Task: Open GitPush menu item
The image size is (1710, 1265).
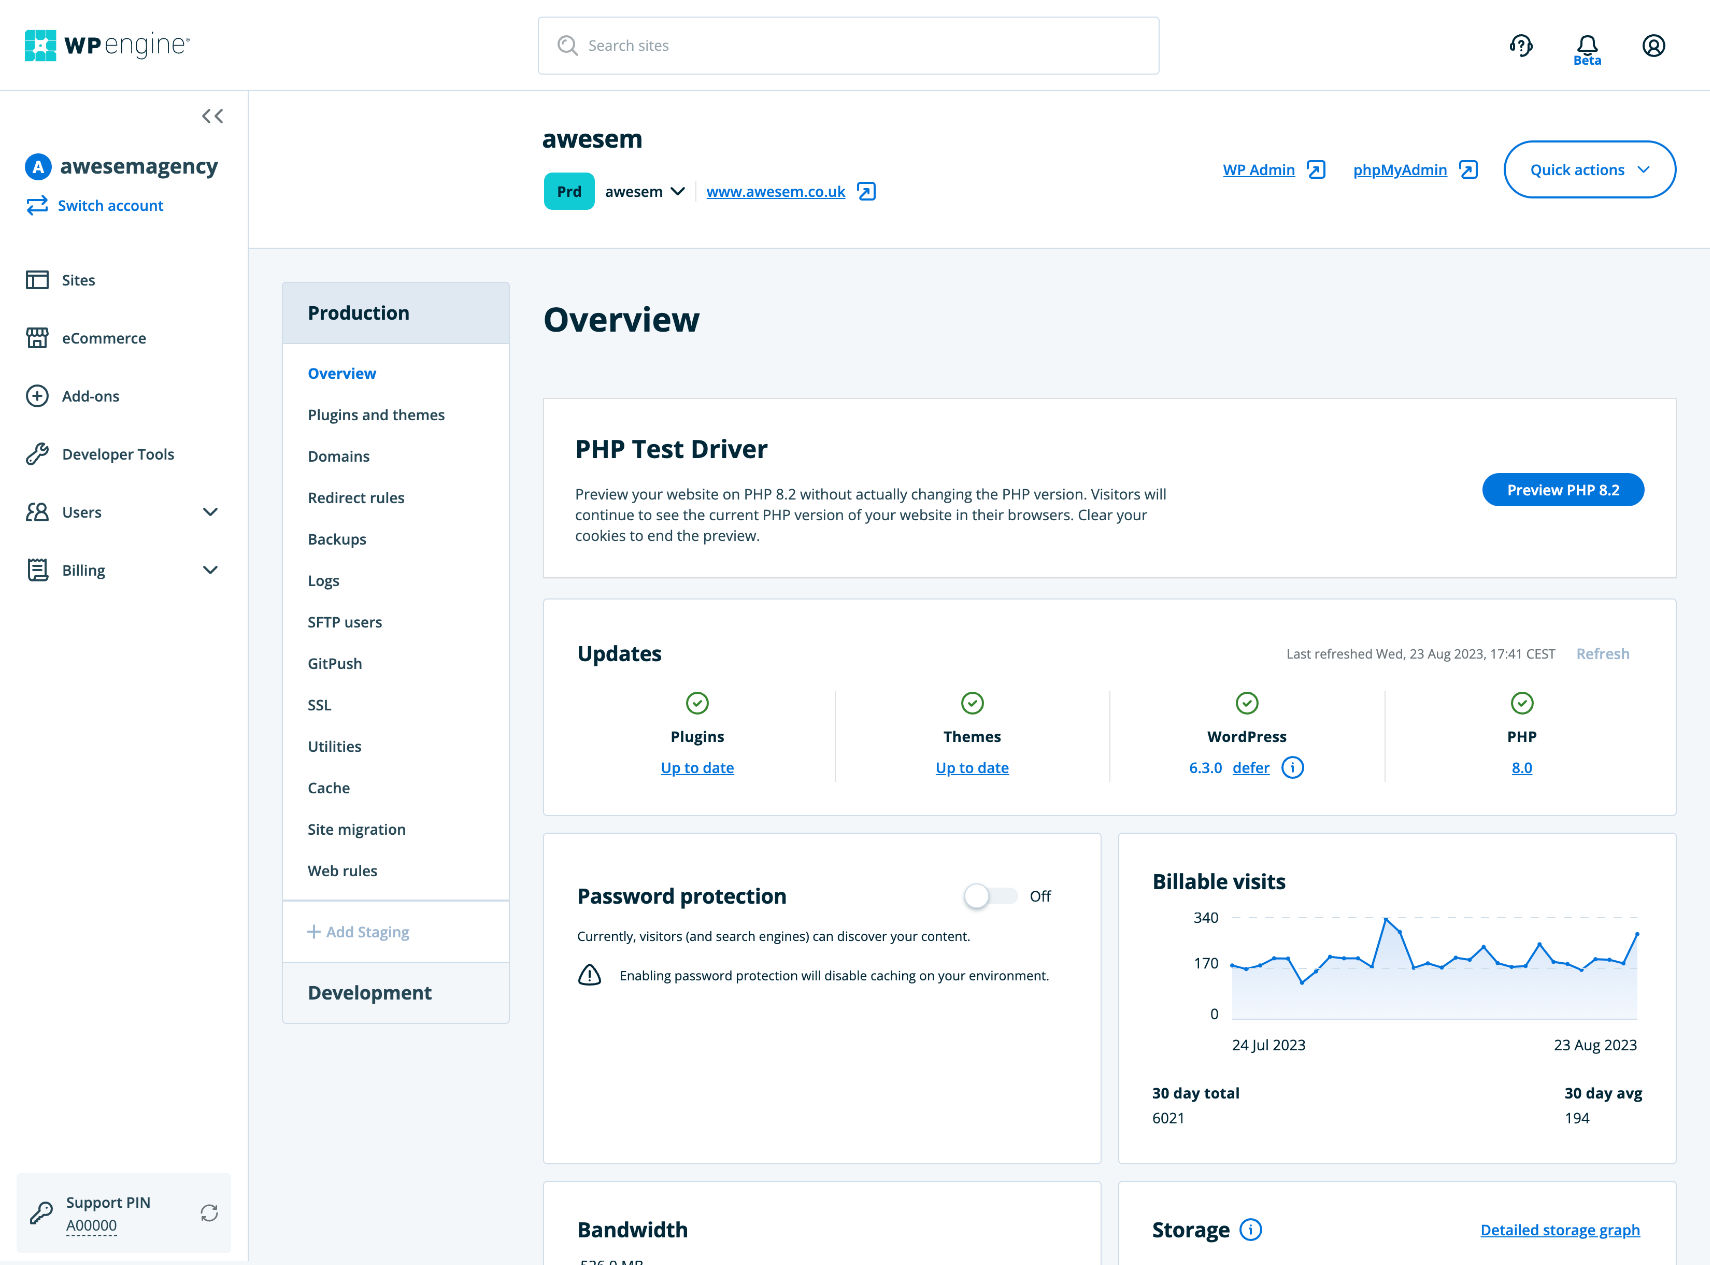Action: click(x=335, y=664)
